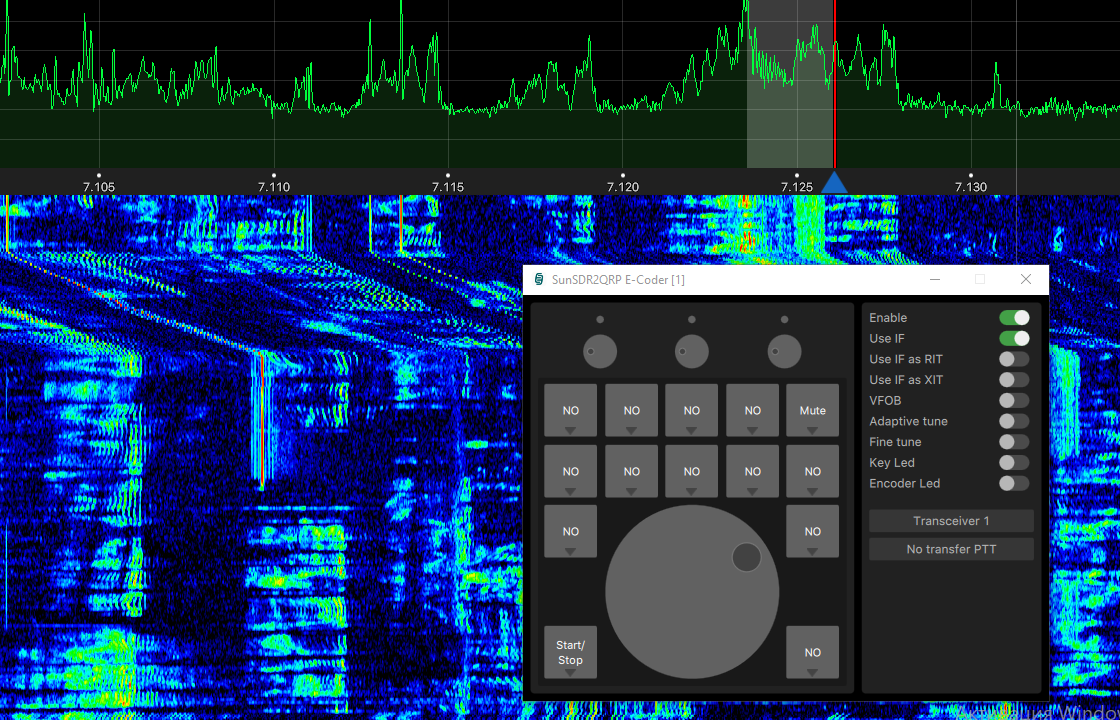
Task: Disable the Use IF toggle
Action: coord(1014,338)
